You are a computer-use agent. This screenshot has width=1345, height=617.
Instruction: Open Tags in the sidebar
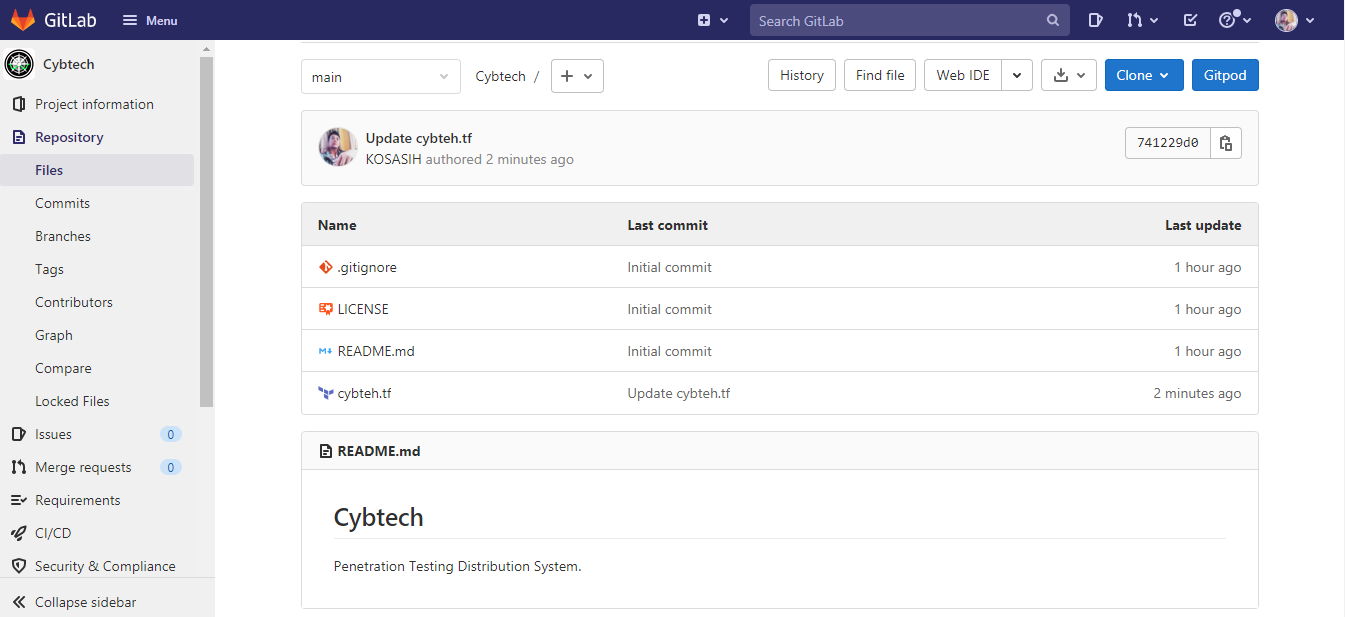coord(49,269)
